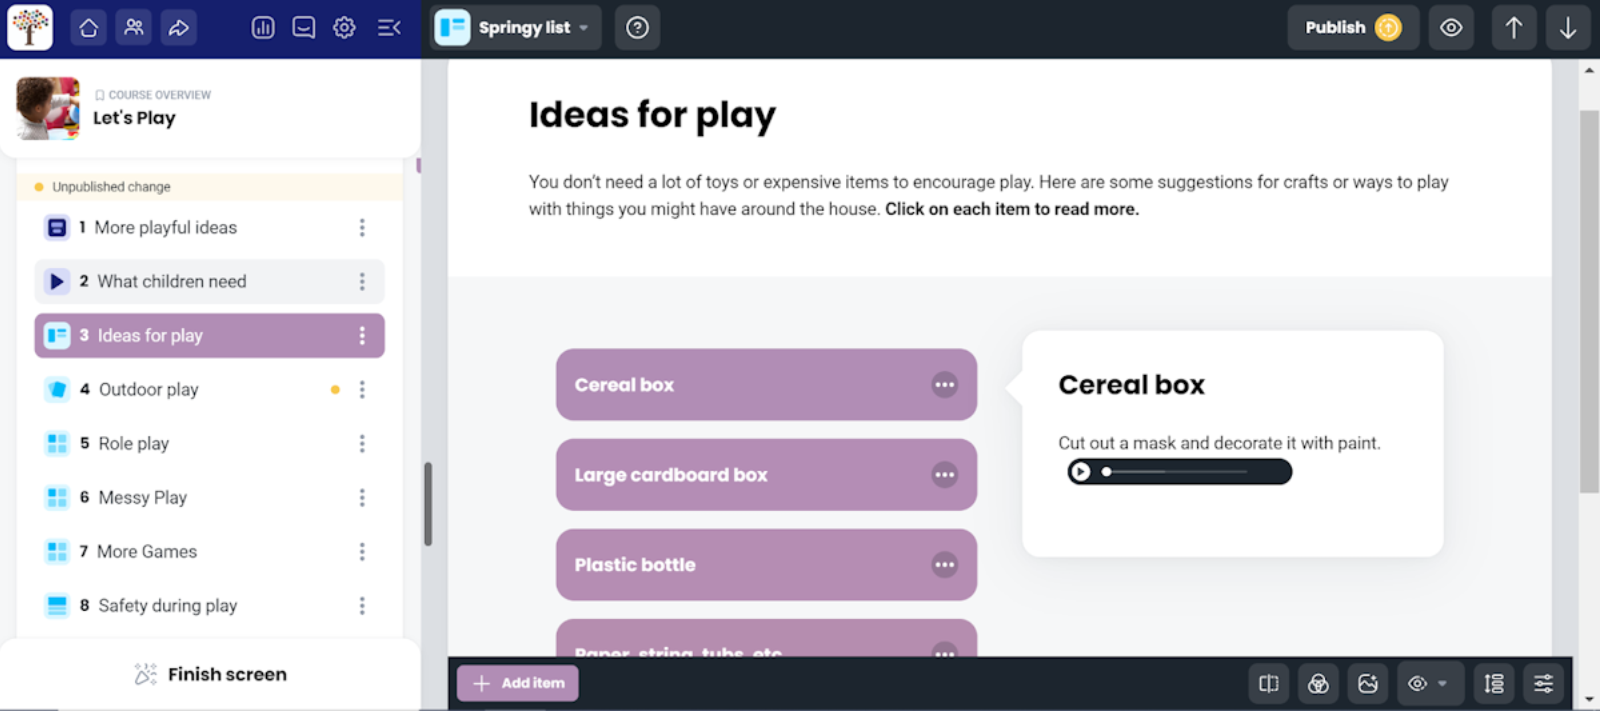Viewport: 1600px width, 711px height.
Task: Go to the home icon in top bar
Action: pyautogui.click(x=89, y=28)
